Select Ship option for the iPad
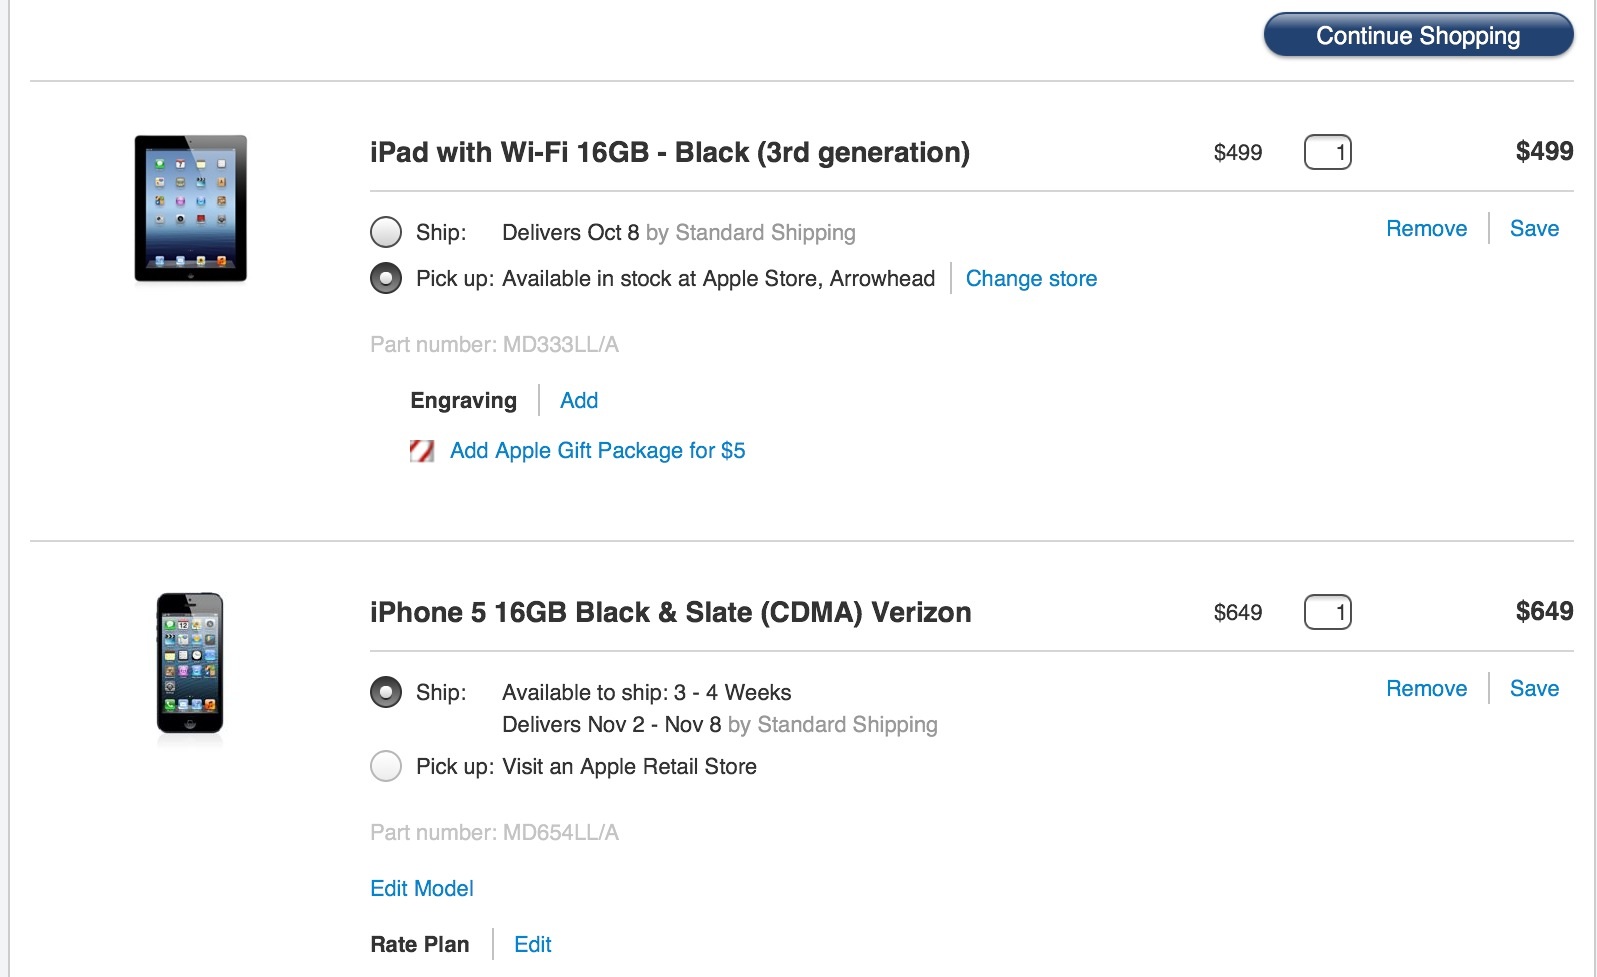The height and width of the screenshot is (977, 1597). (386, 232)
